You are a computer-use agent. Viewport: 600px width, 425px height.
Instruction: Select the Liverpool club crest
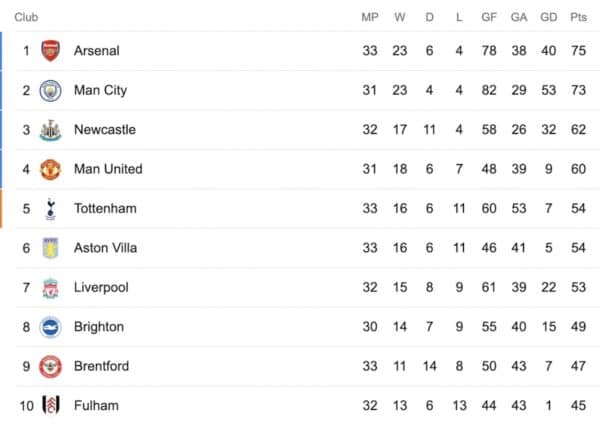pyautogui.click(x=51, y=288)
